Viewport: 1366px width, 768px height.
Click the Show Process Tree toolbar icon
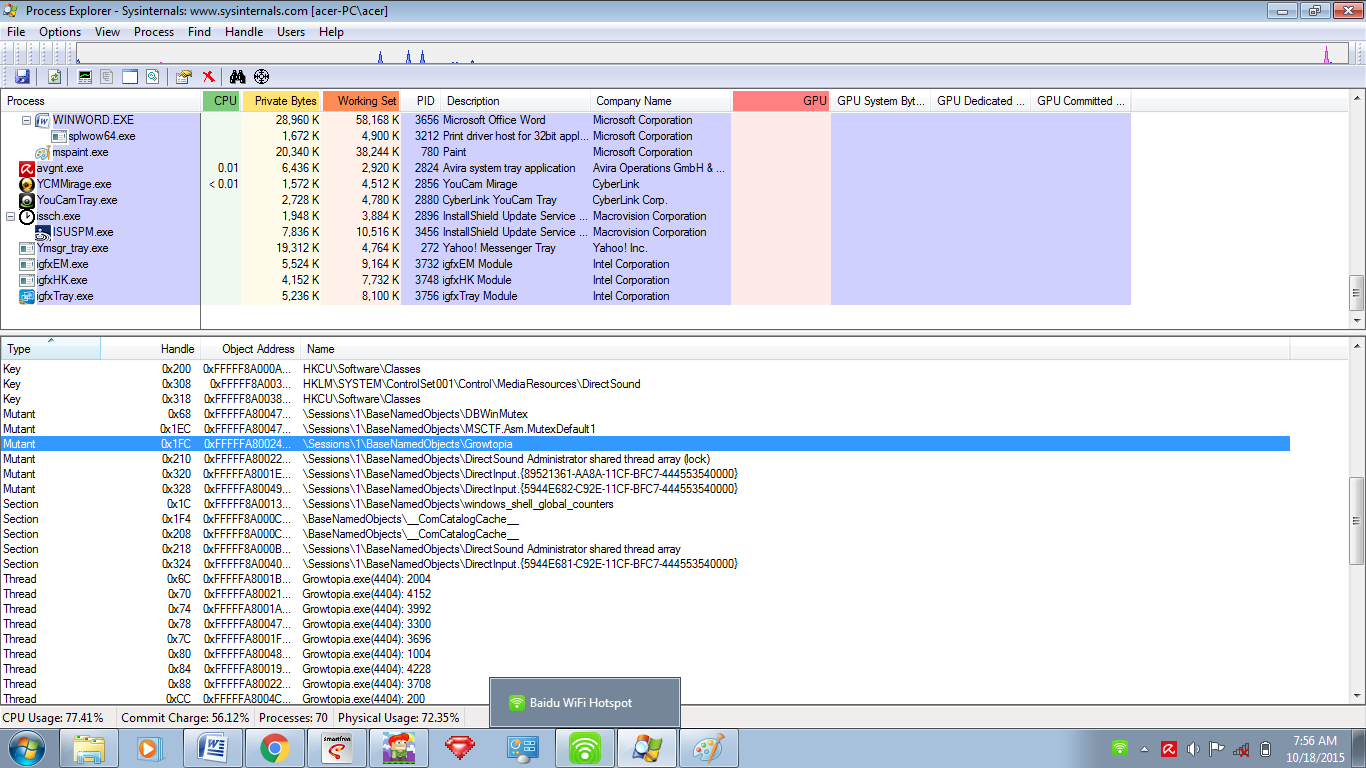point(107,76)
